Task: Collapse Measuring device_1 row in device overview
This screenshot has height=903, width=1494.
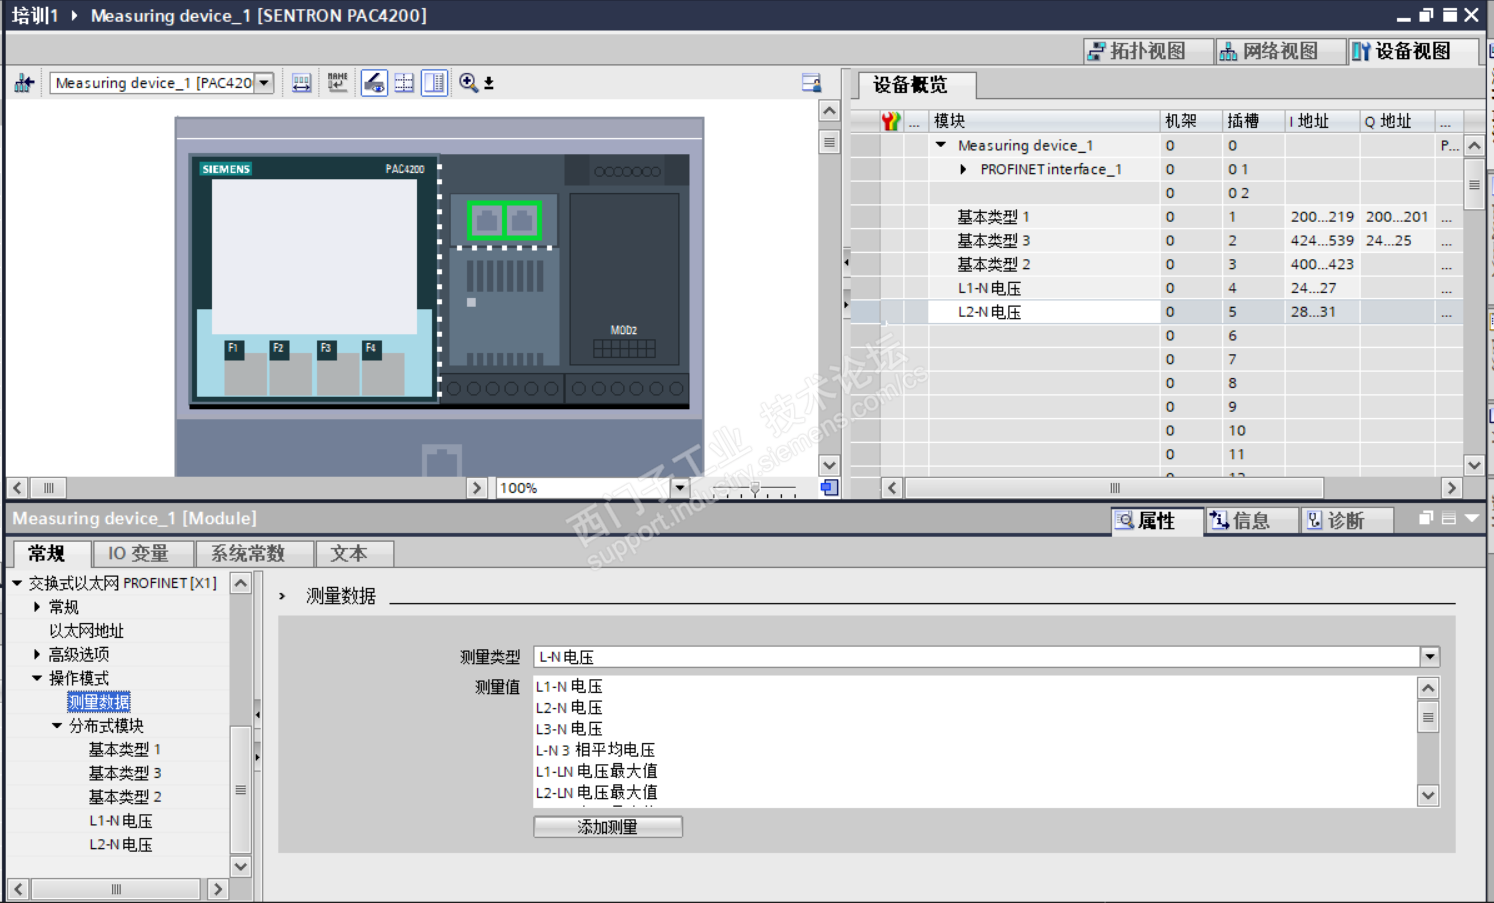Action: coord(941,145)
